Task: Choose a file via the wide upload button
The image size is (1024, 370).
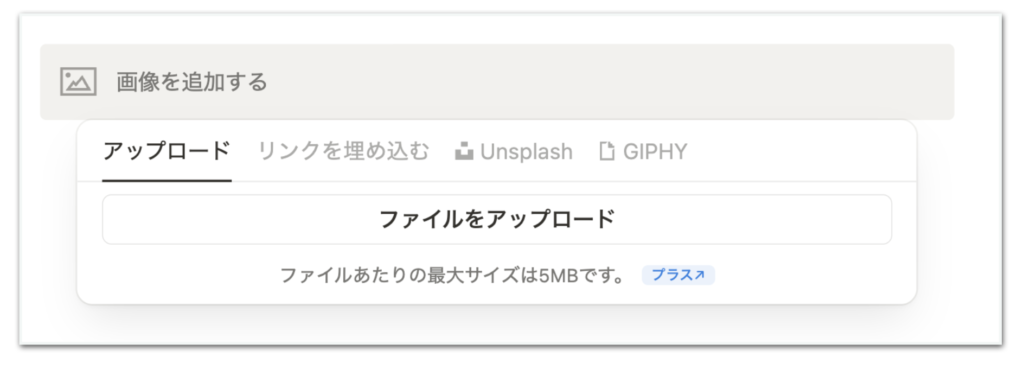Action: tap(497, 219)
